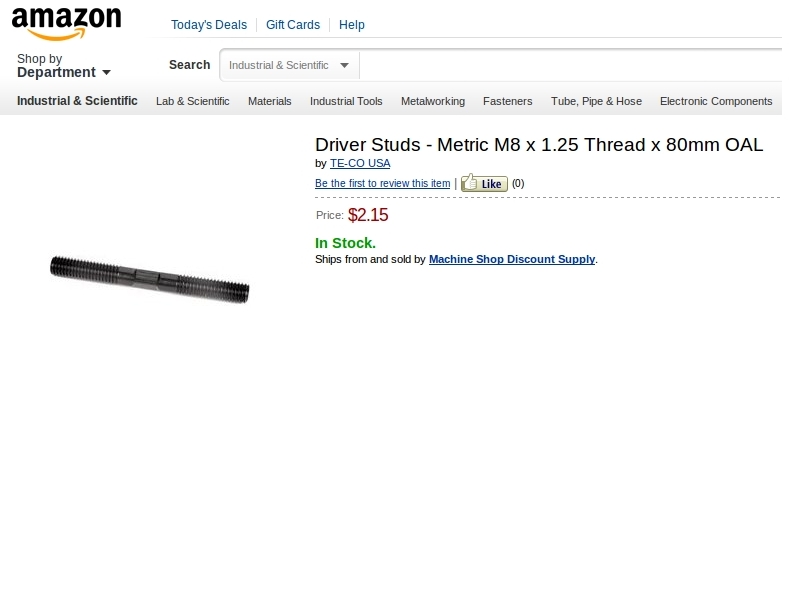Go to the Gift Cards page
Screen dimensions: 800x600
[293, 25]
